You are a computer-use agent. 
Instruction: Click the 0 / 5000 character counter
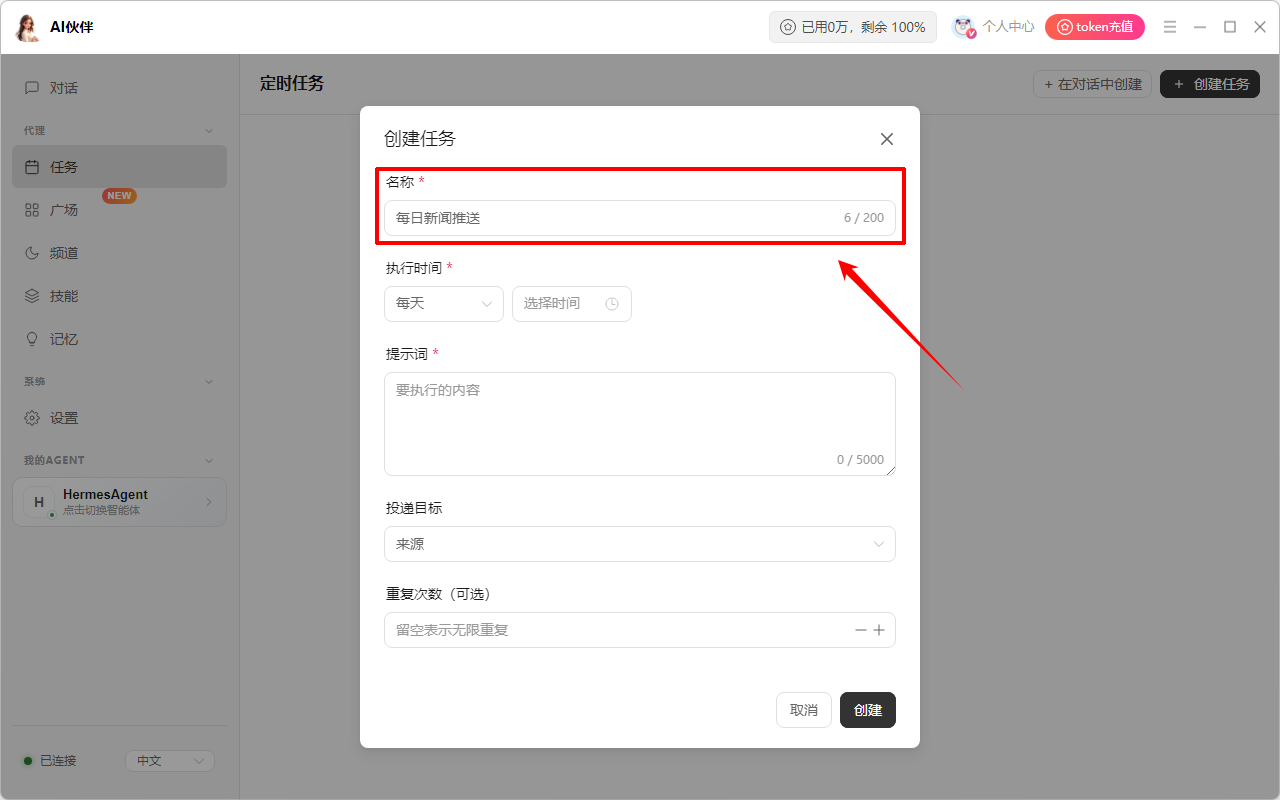(860, 460)
